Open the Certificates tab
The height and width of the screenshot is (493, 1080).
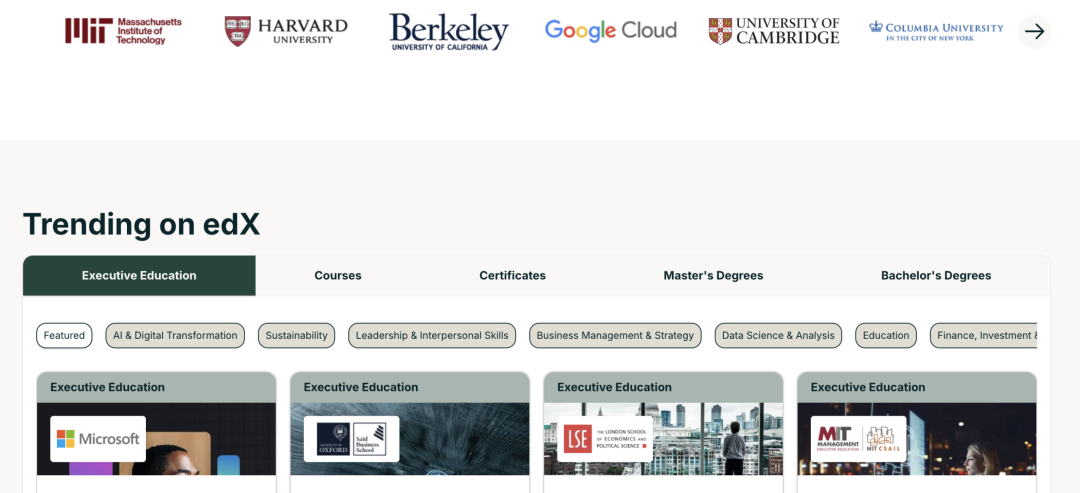coord(512,275)
